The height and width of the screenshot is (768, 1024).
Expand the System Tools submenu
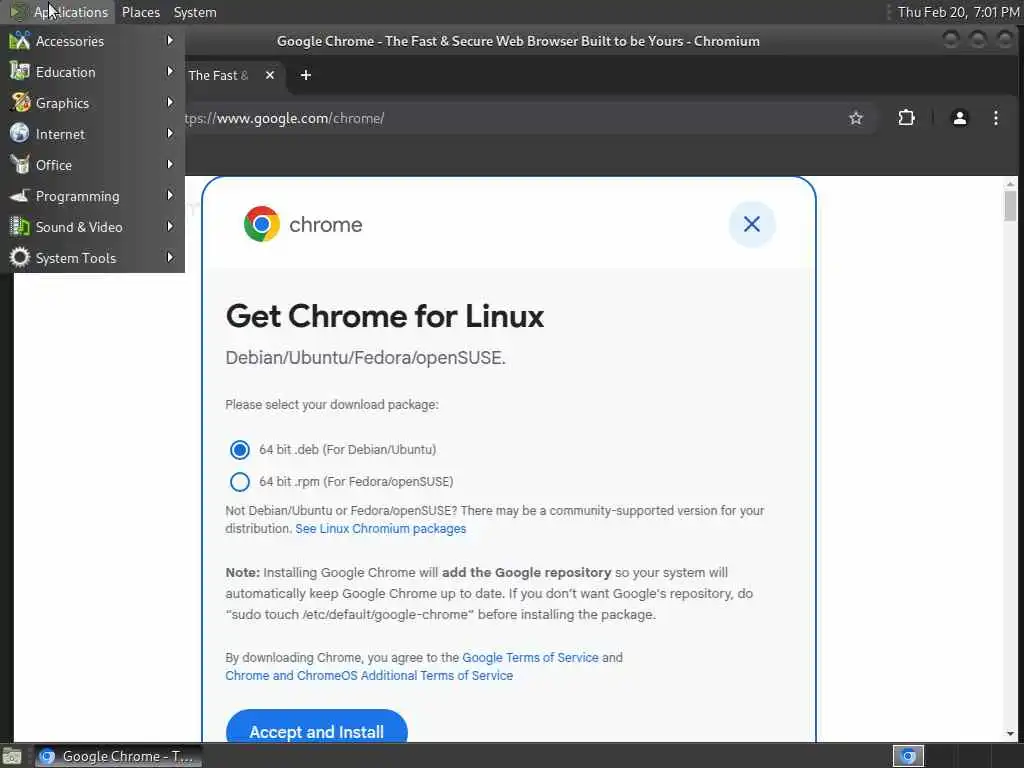pyautogui.click(x=93, y=258)
